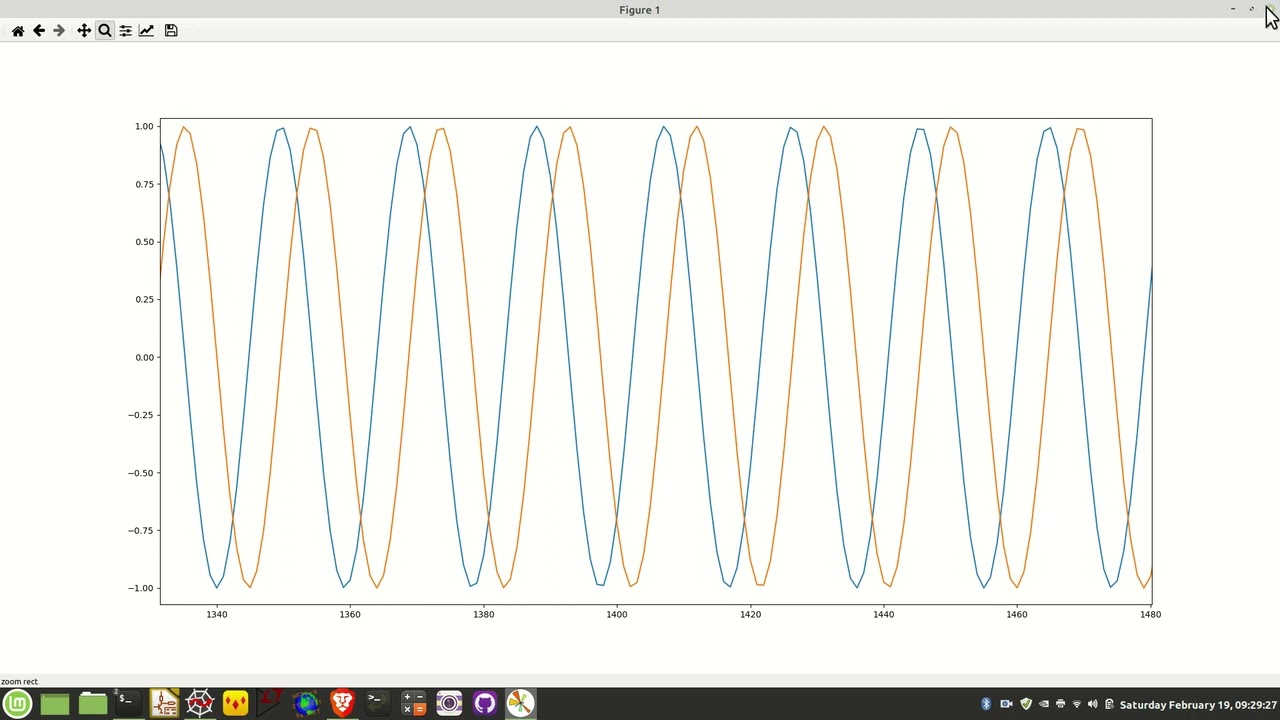This screenshot has height=720, width=1280.
Task: Switch to the terminal window with badge 2
Action: pos(126,703)
